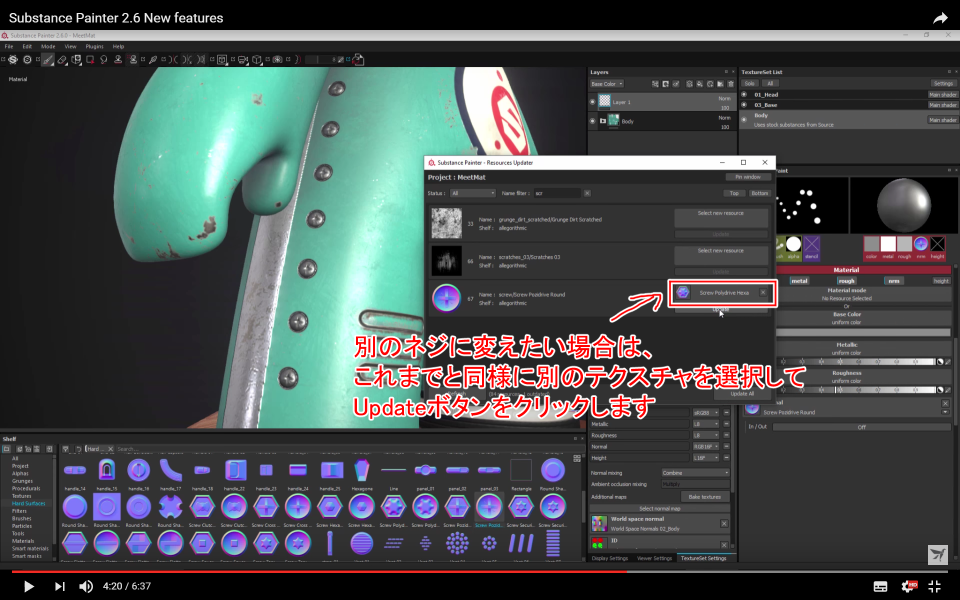Image resolution: width=960 pixels, height=600 pixels.
Task: Select the Polygon Fill tool
Action: coord(90,59)
